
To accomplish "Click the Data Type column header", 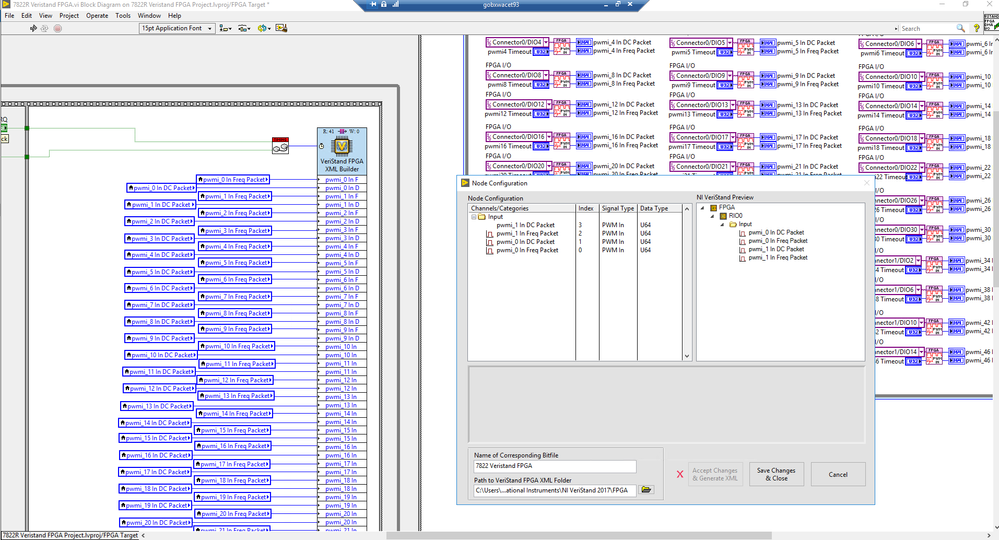I will [659, 208].
